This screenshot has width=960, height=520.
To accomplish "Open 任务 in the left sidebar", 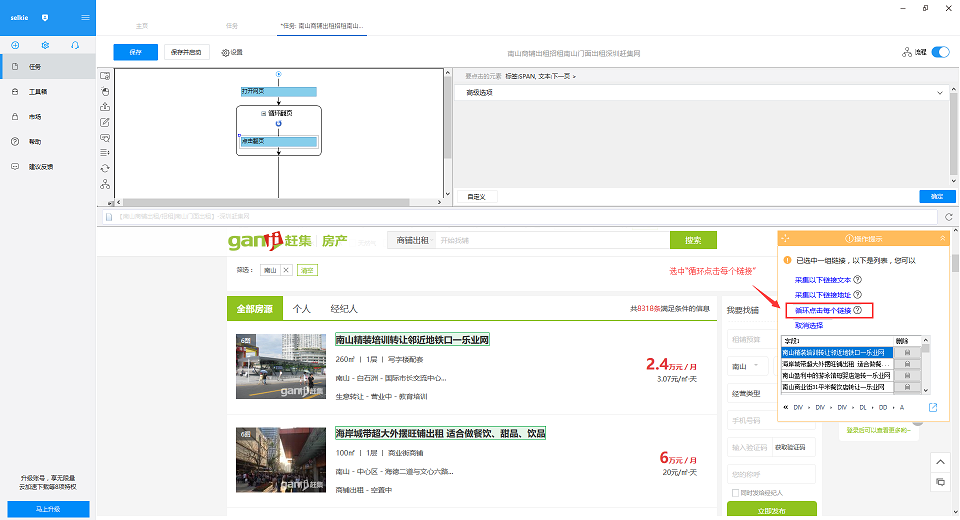I will (48, 67).
